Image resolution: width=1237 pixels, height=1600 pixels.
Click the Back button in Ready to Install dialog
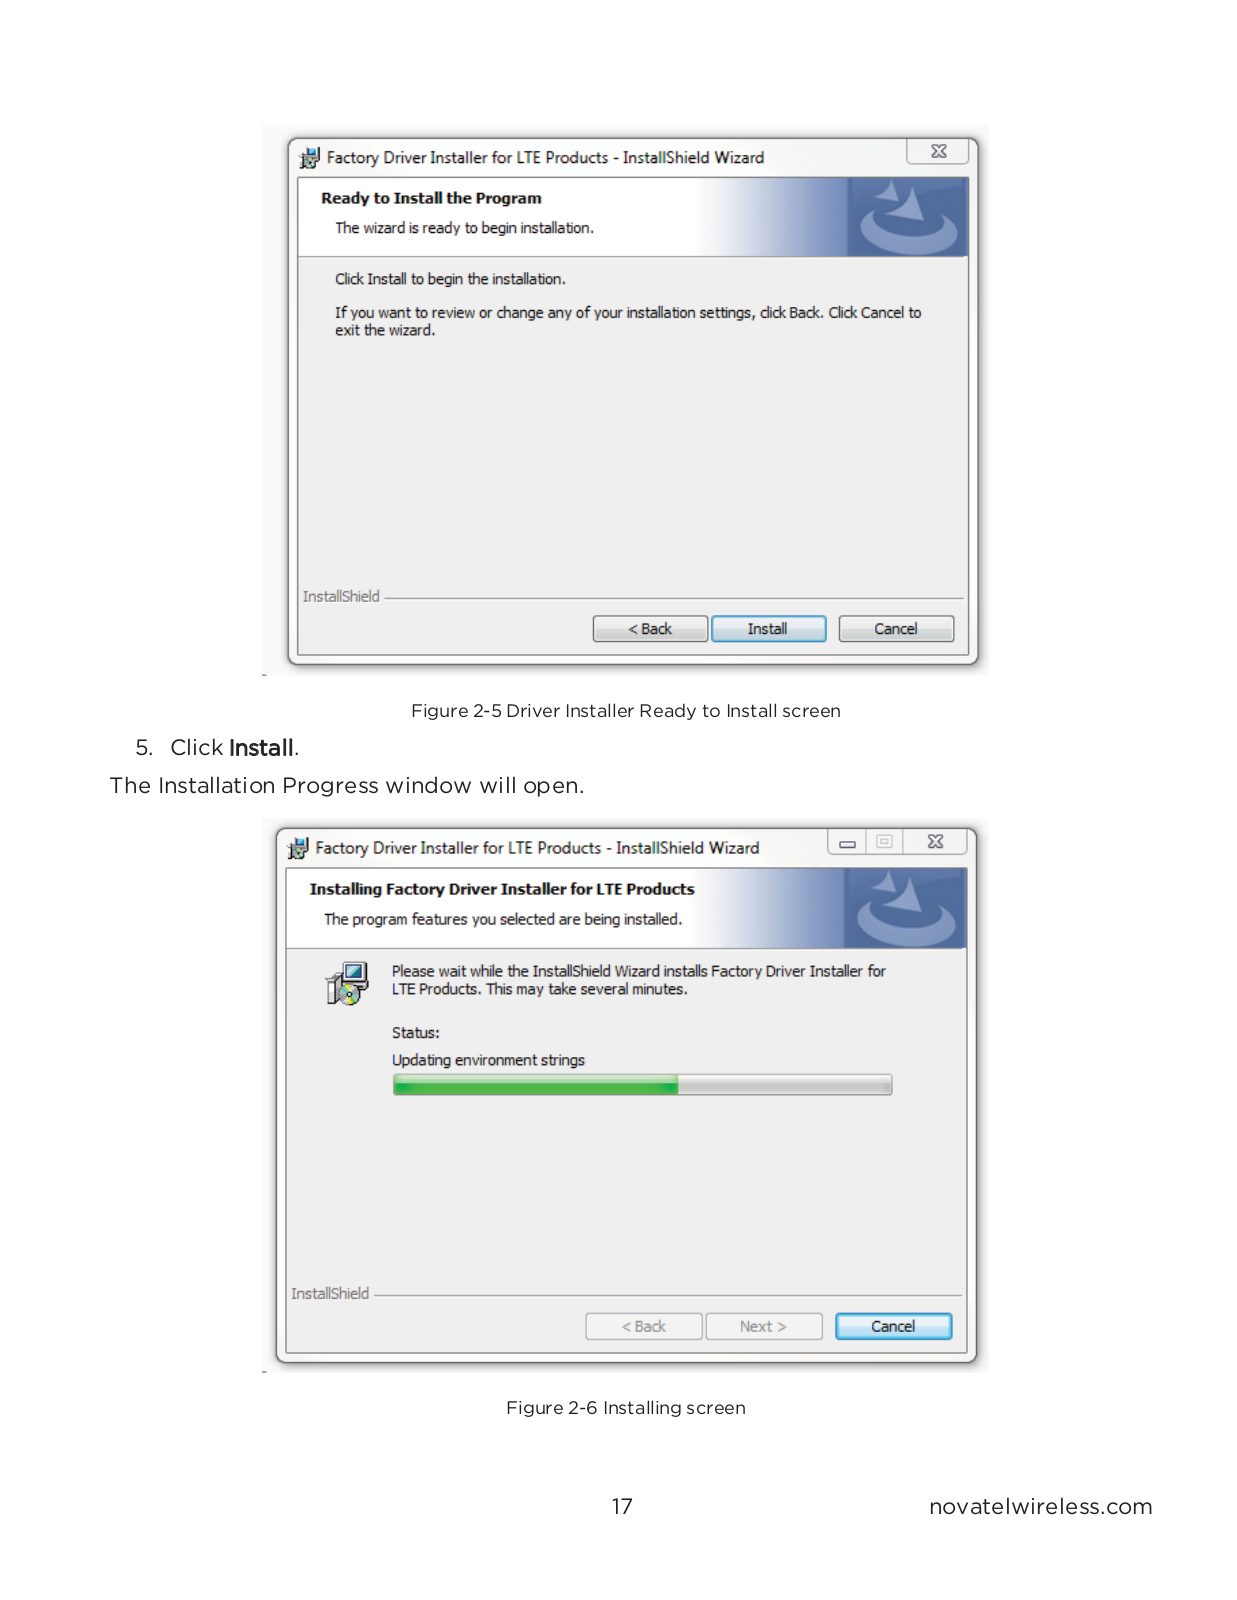coord(650,629)
